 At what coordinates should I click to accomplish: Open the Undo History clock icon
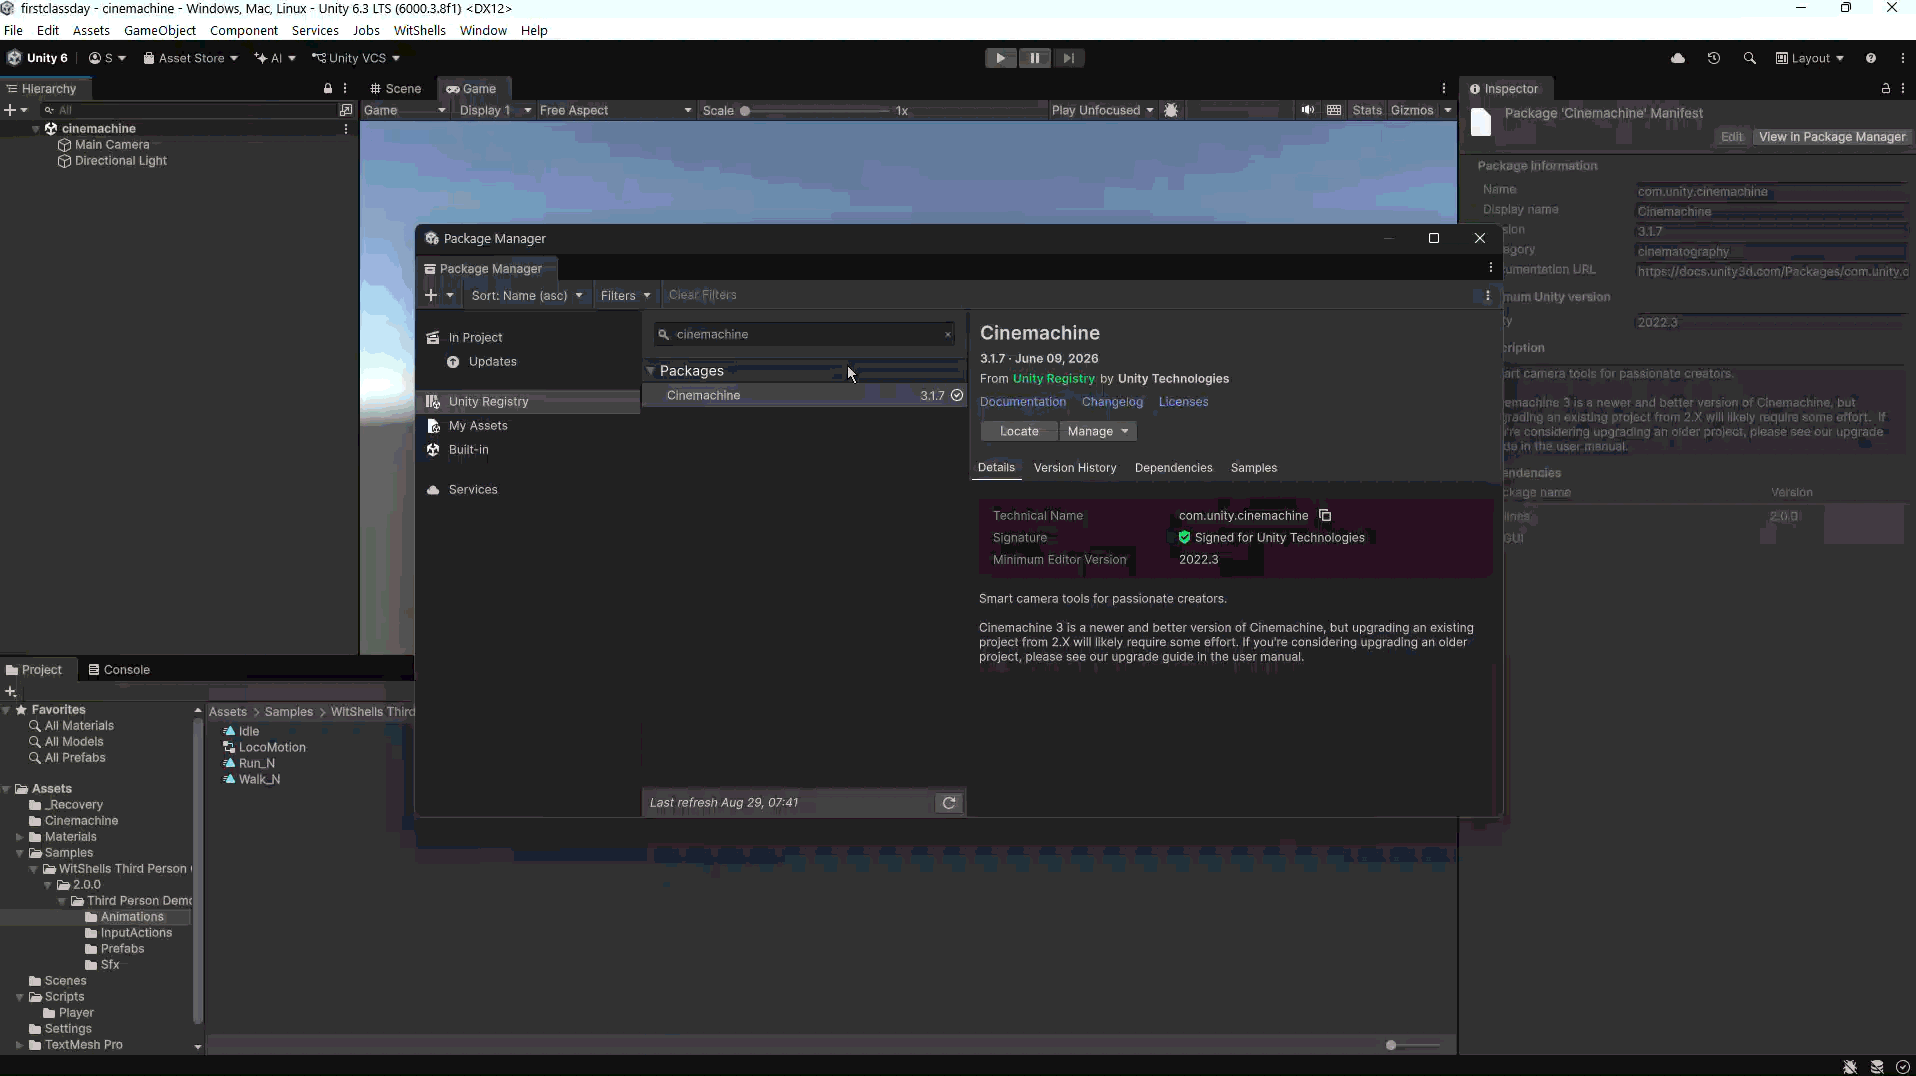[1714, 58]
